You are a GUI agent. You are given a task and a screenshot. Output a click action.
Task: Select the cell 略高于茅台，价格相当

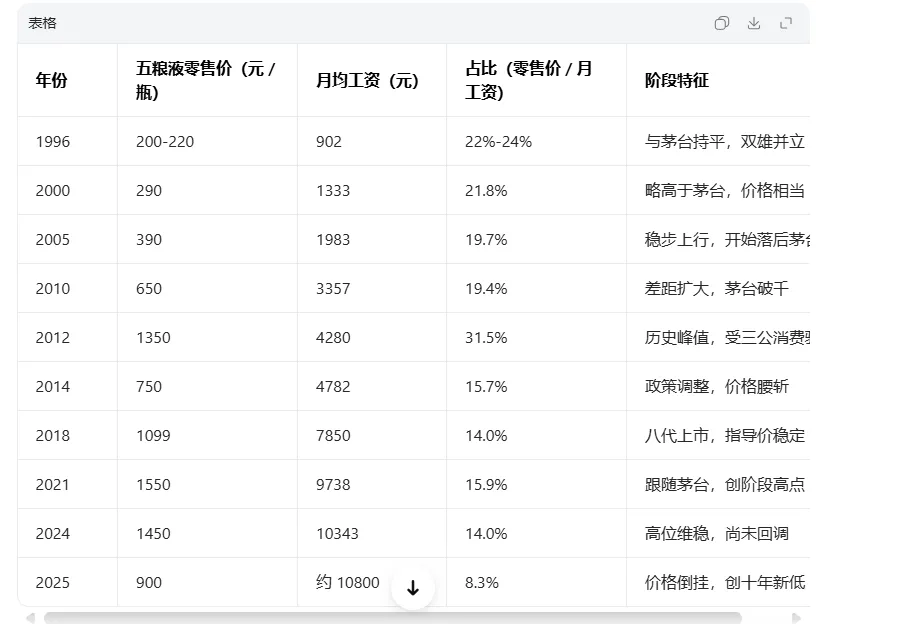pos(718,191)
